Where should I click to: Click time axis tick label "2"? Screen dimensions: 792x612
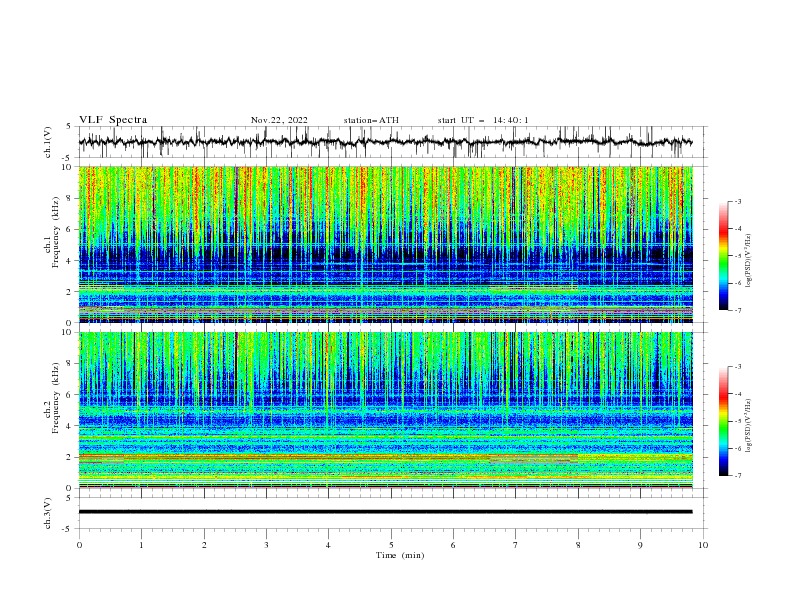(x=204, y=545)
